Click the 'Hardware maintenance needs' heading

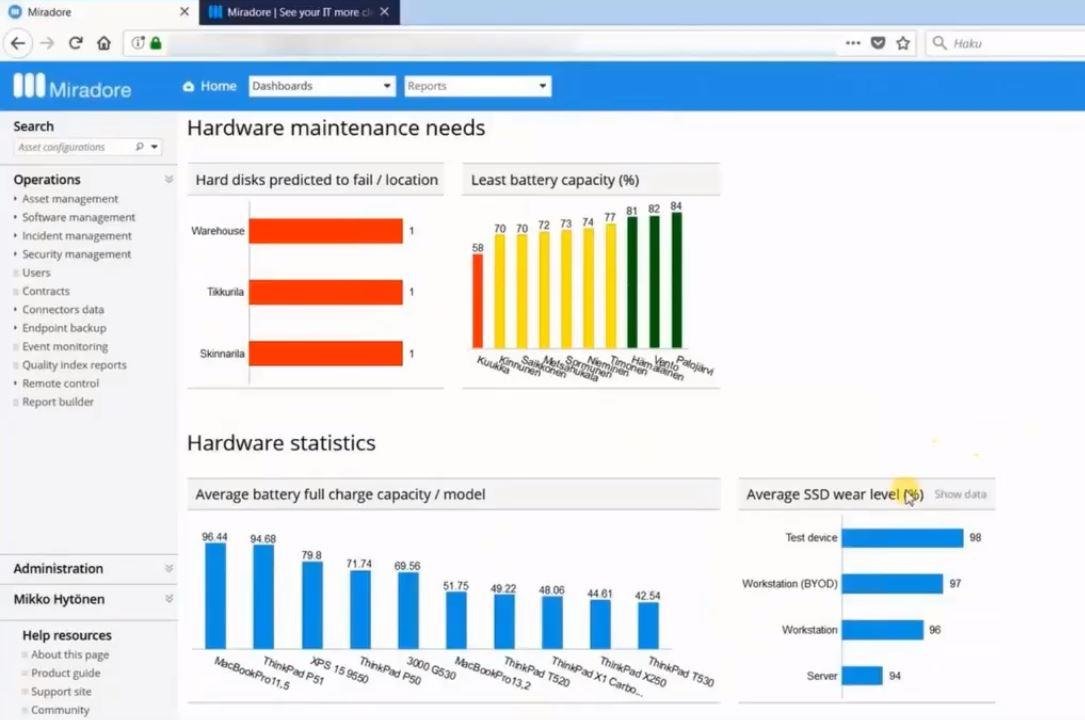pos(336,128)
